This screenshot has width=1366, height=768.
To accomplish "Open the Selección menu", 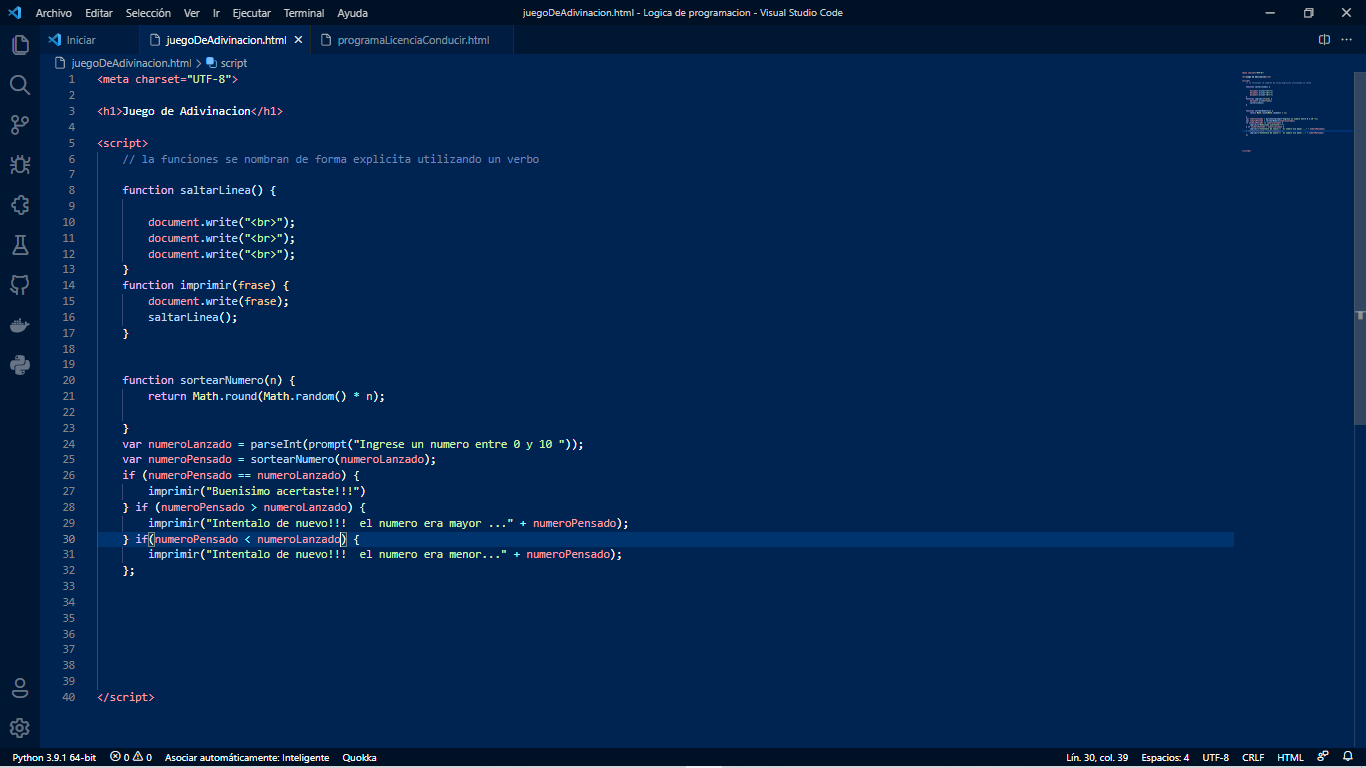I will tap(148, 13).
